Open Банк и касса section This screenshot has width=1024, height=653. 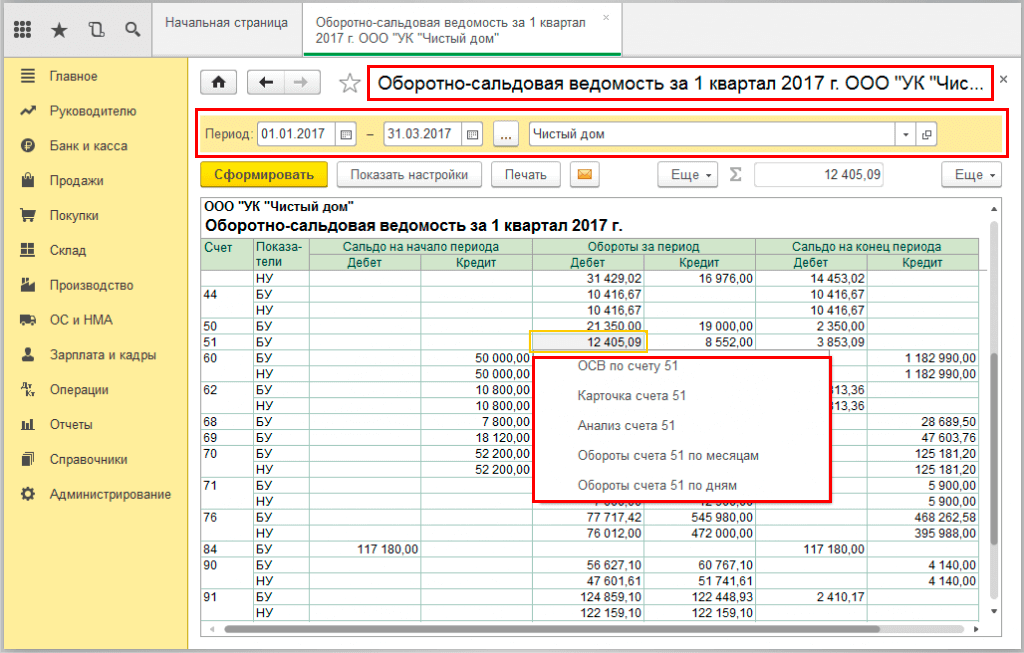point(88,146)
